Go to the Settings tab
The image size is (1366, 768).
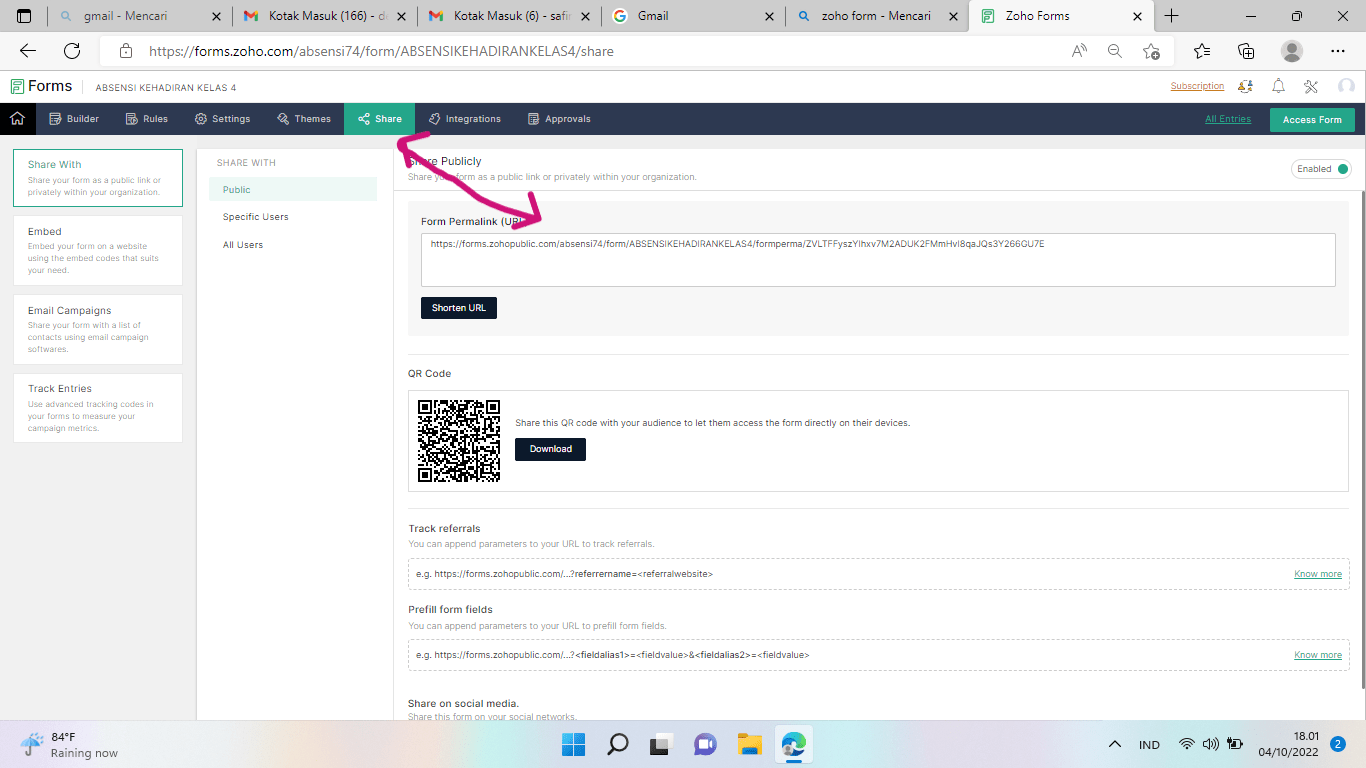tap(222, 118)
